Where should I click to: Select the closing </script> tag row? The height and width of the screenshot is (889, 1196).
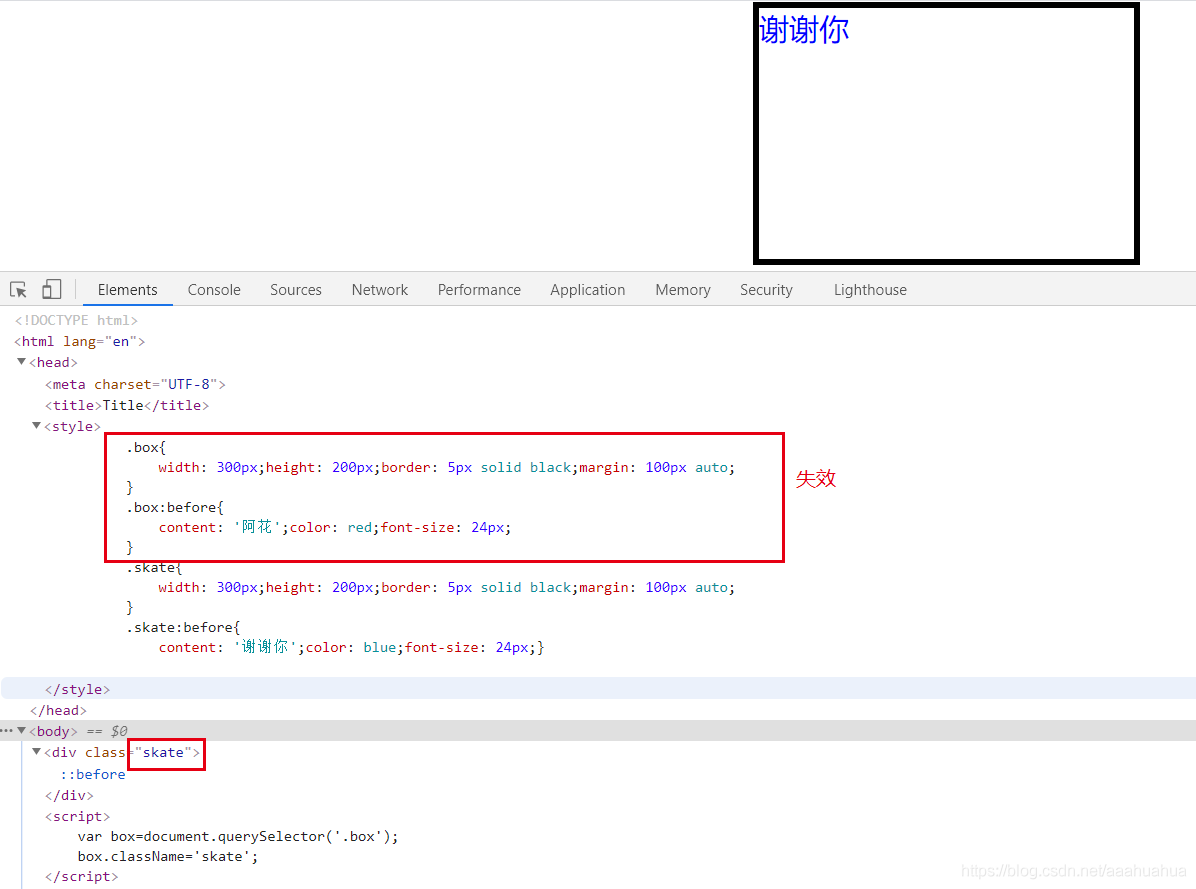coord(82,877)
